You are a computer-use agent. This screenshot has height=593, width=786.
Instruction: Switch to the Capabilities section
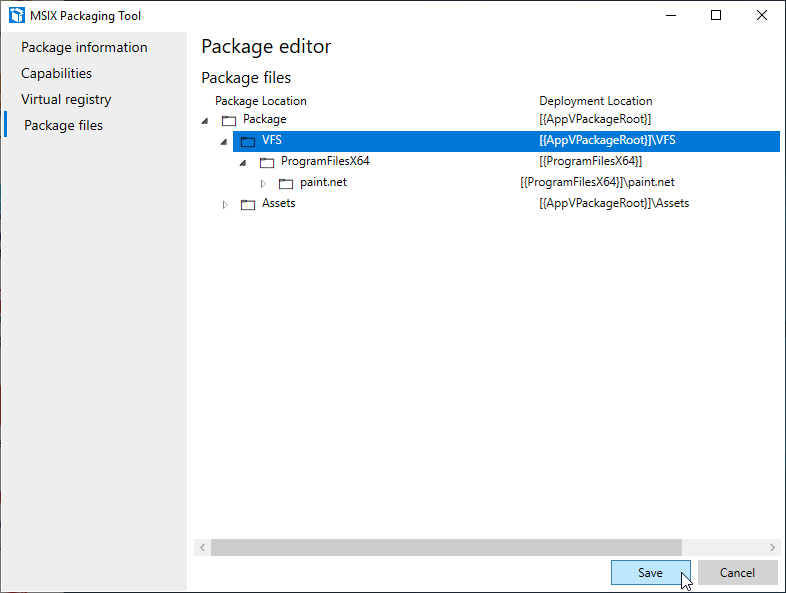[56, 73]
